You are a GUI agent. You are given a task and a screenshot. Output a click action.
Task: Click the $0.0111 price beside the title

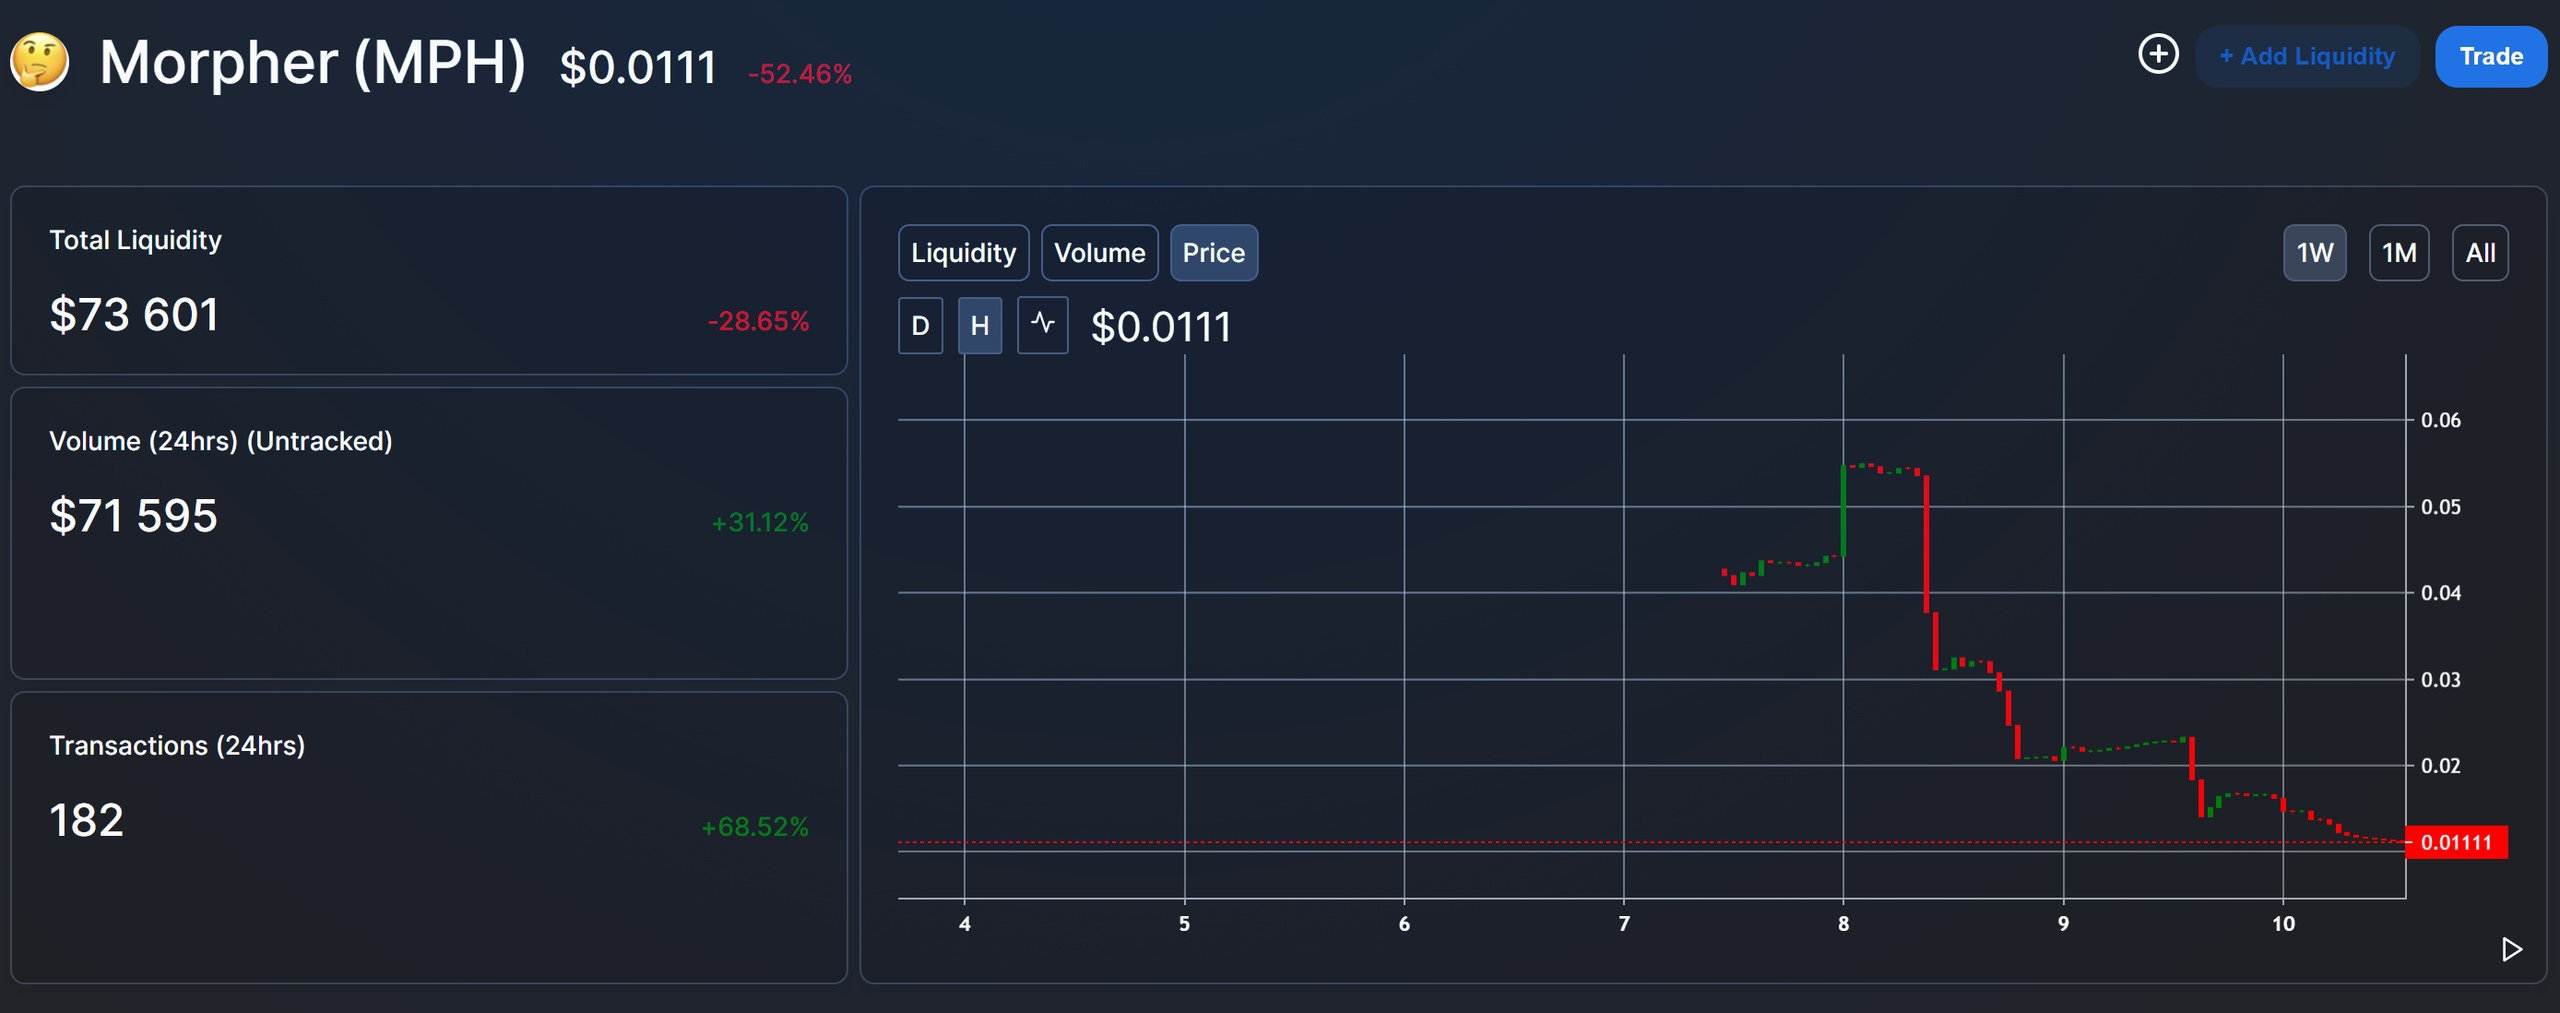click(638, 68)
